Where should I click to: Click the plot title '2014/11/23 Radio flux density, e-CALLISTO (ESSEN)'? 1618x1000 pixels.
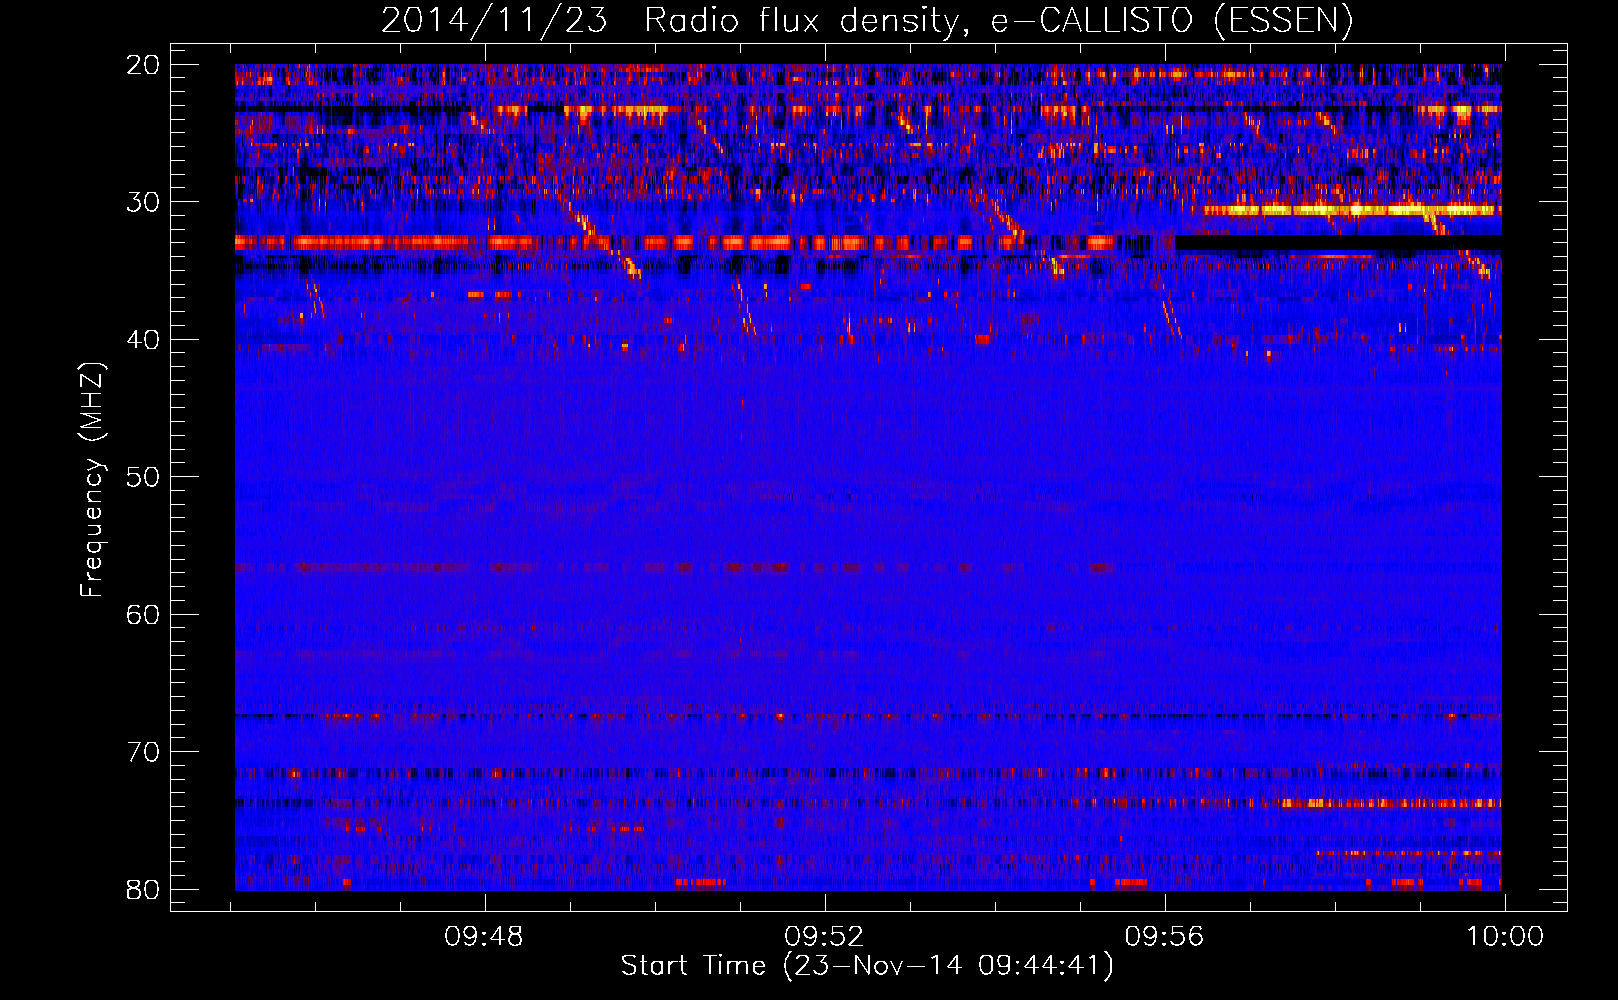pos(867,20)
